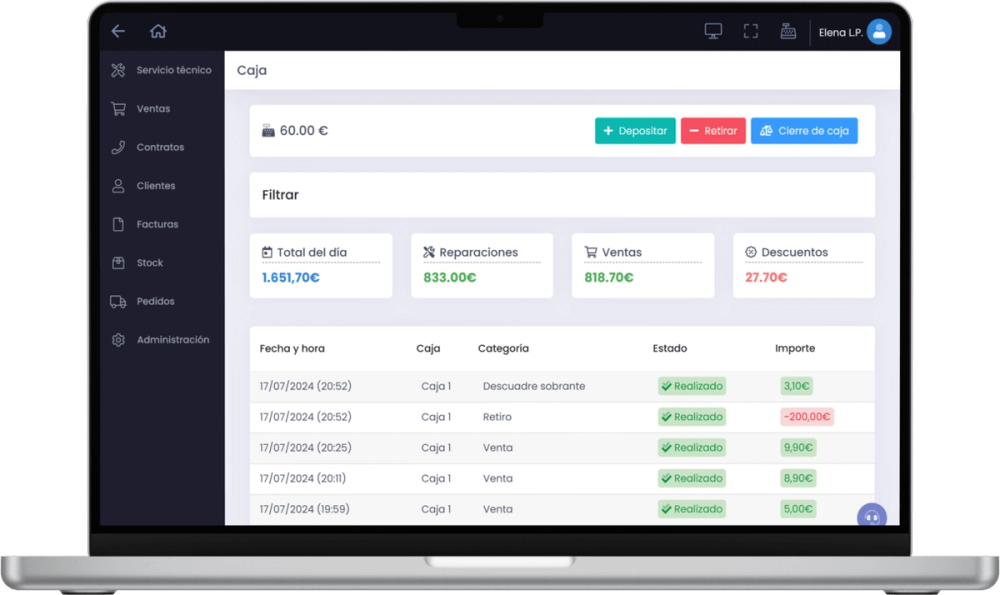Click the register icon beside 60.00 €

[x=268, y=131]
